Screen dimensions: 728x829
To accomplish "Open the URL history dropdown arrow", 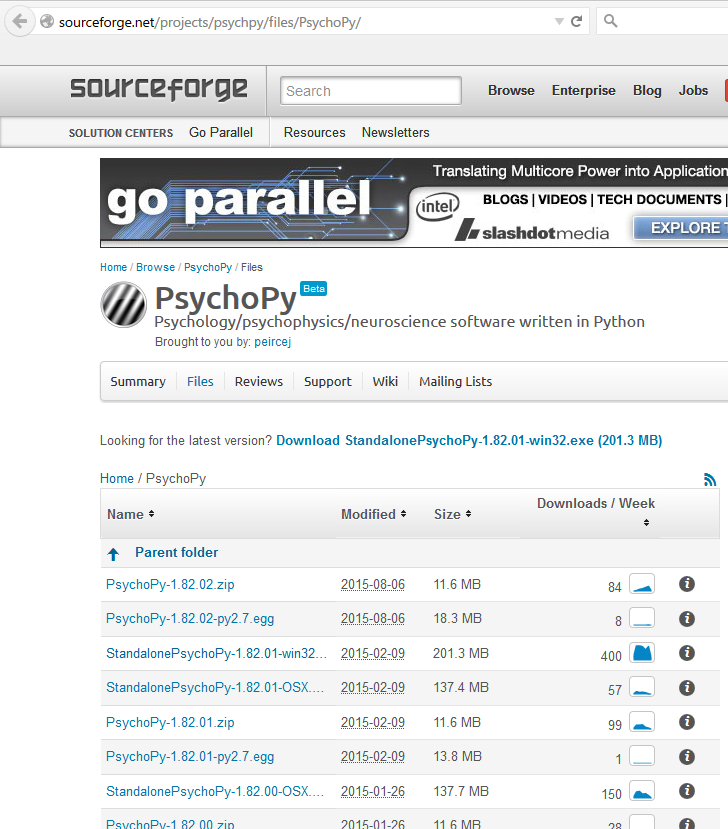I will (x=559, y=22).
